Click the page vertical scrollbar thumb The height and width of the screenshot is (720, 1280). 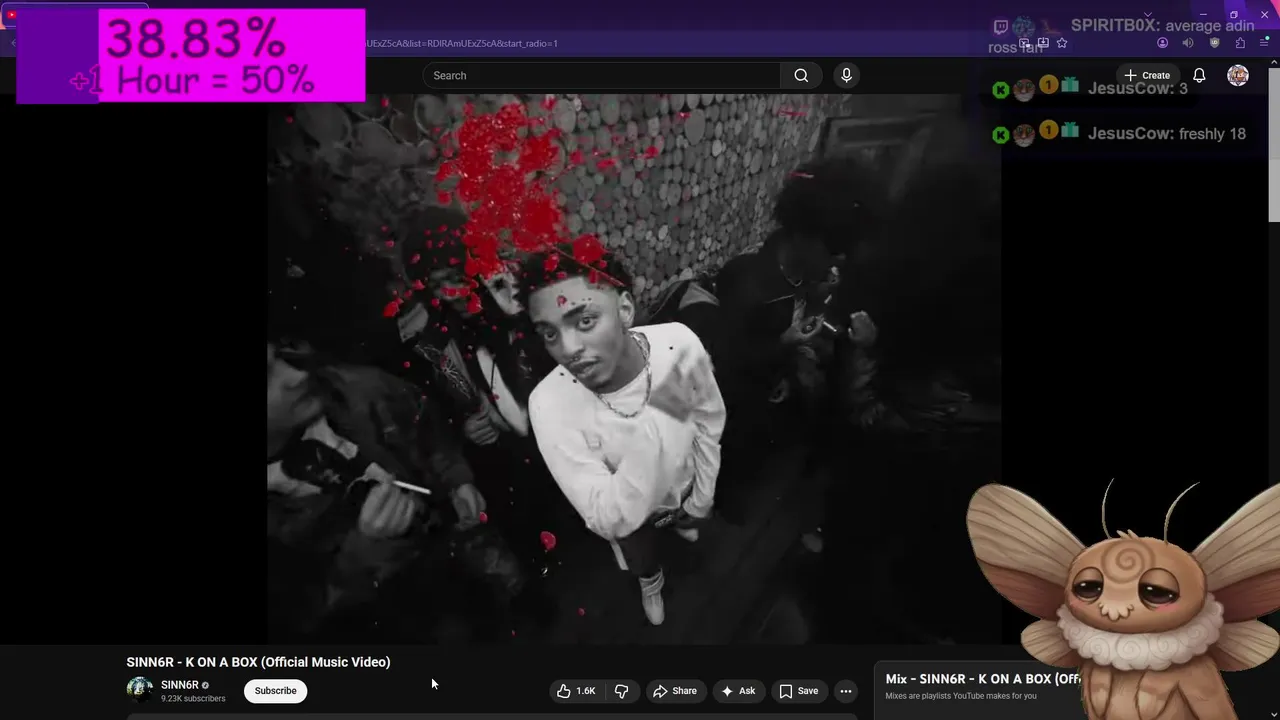tap(1274, 146)
